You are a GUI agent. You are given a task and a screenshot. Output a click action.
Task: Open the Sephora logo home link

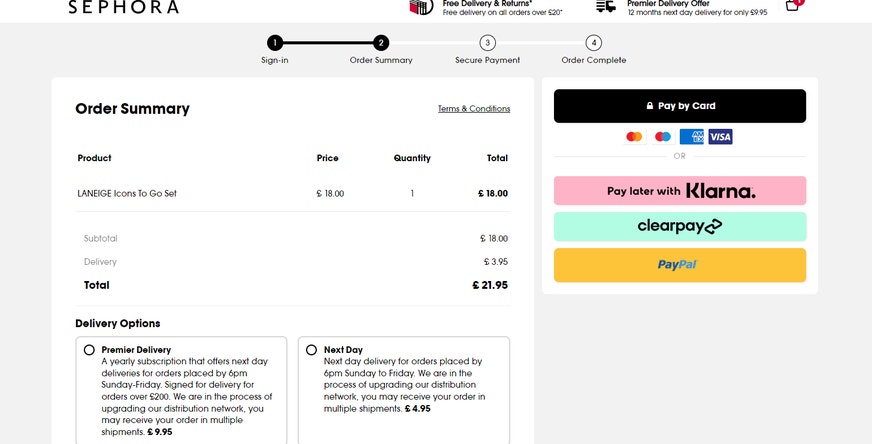tap(123, 7)
